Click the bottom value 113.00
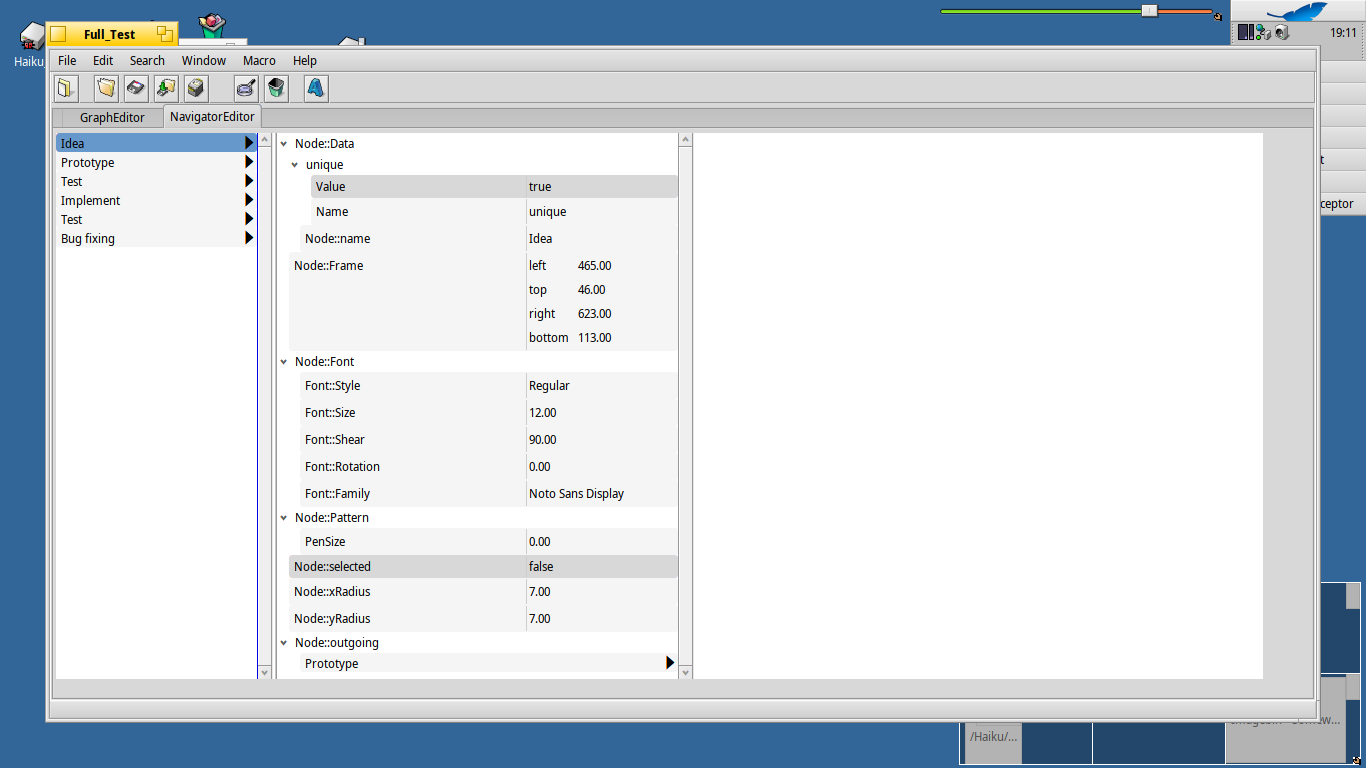The height and width of the screenshot is (768, 1366). (594, 338)
